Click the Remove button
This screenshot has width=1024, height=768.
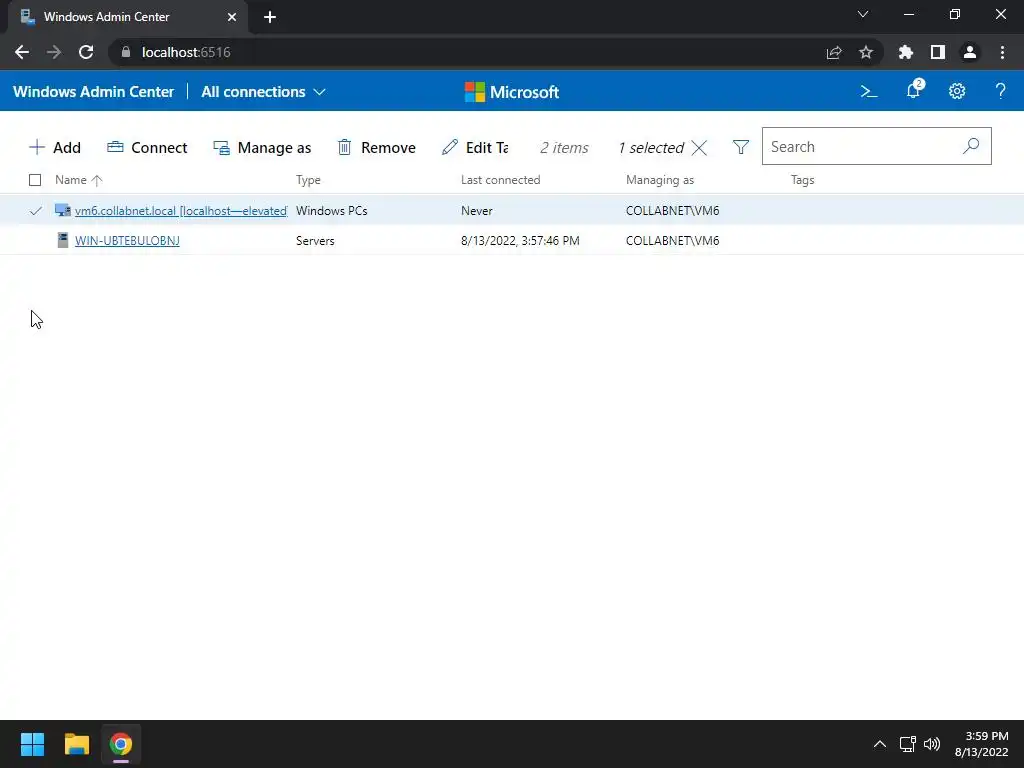coord(376,148)
